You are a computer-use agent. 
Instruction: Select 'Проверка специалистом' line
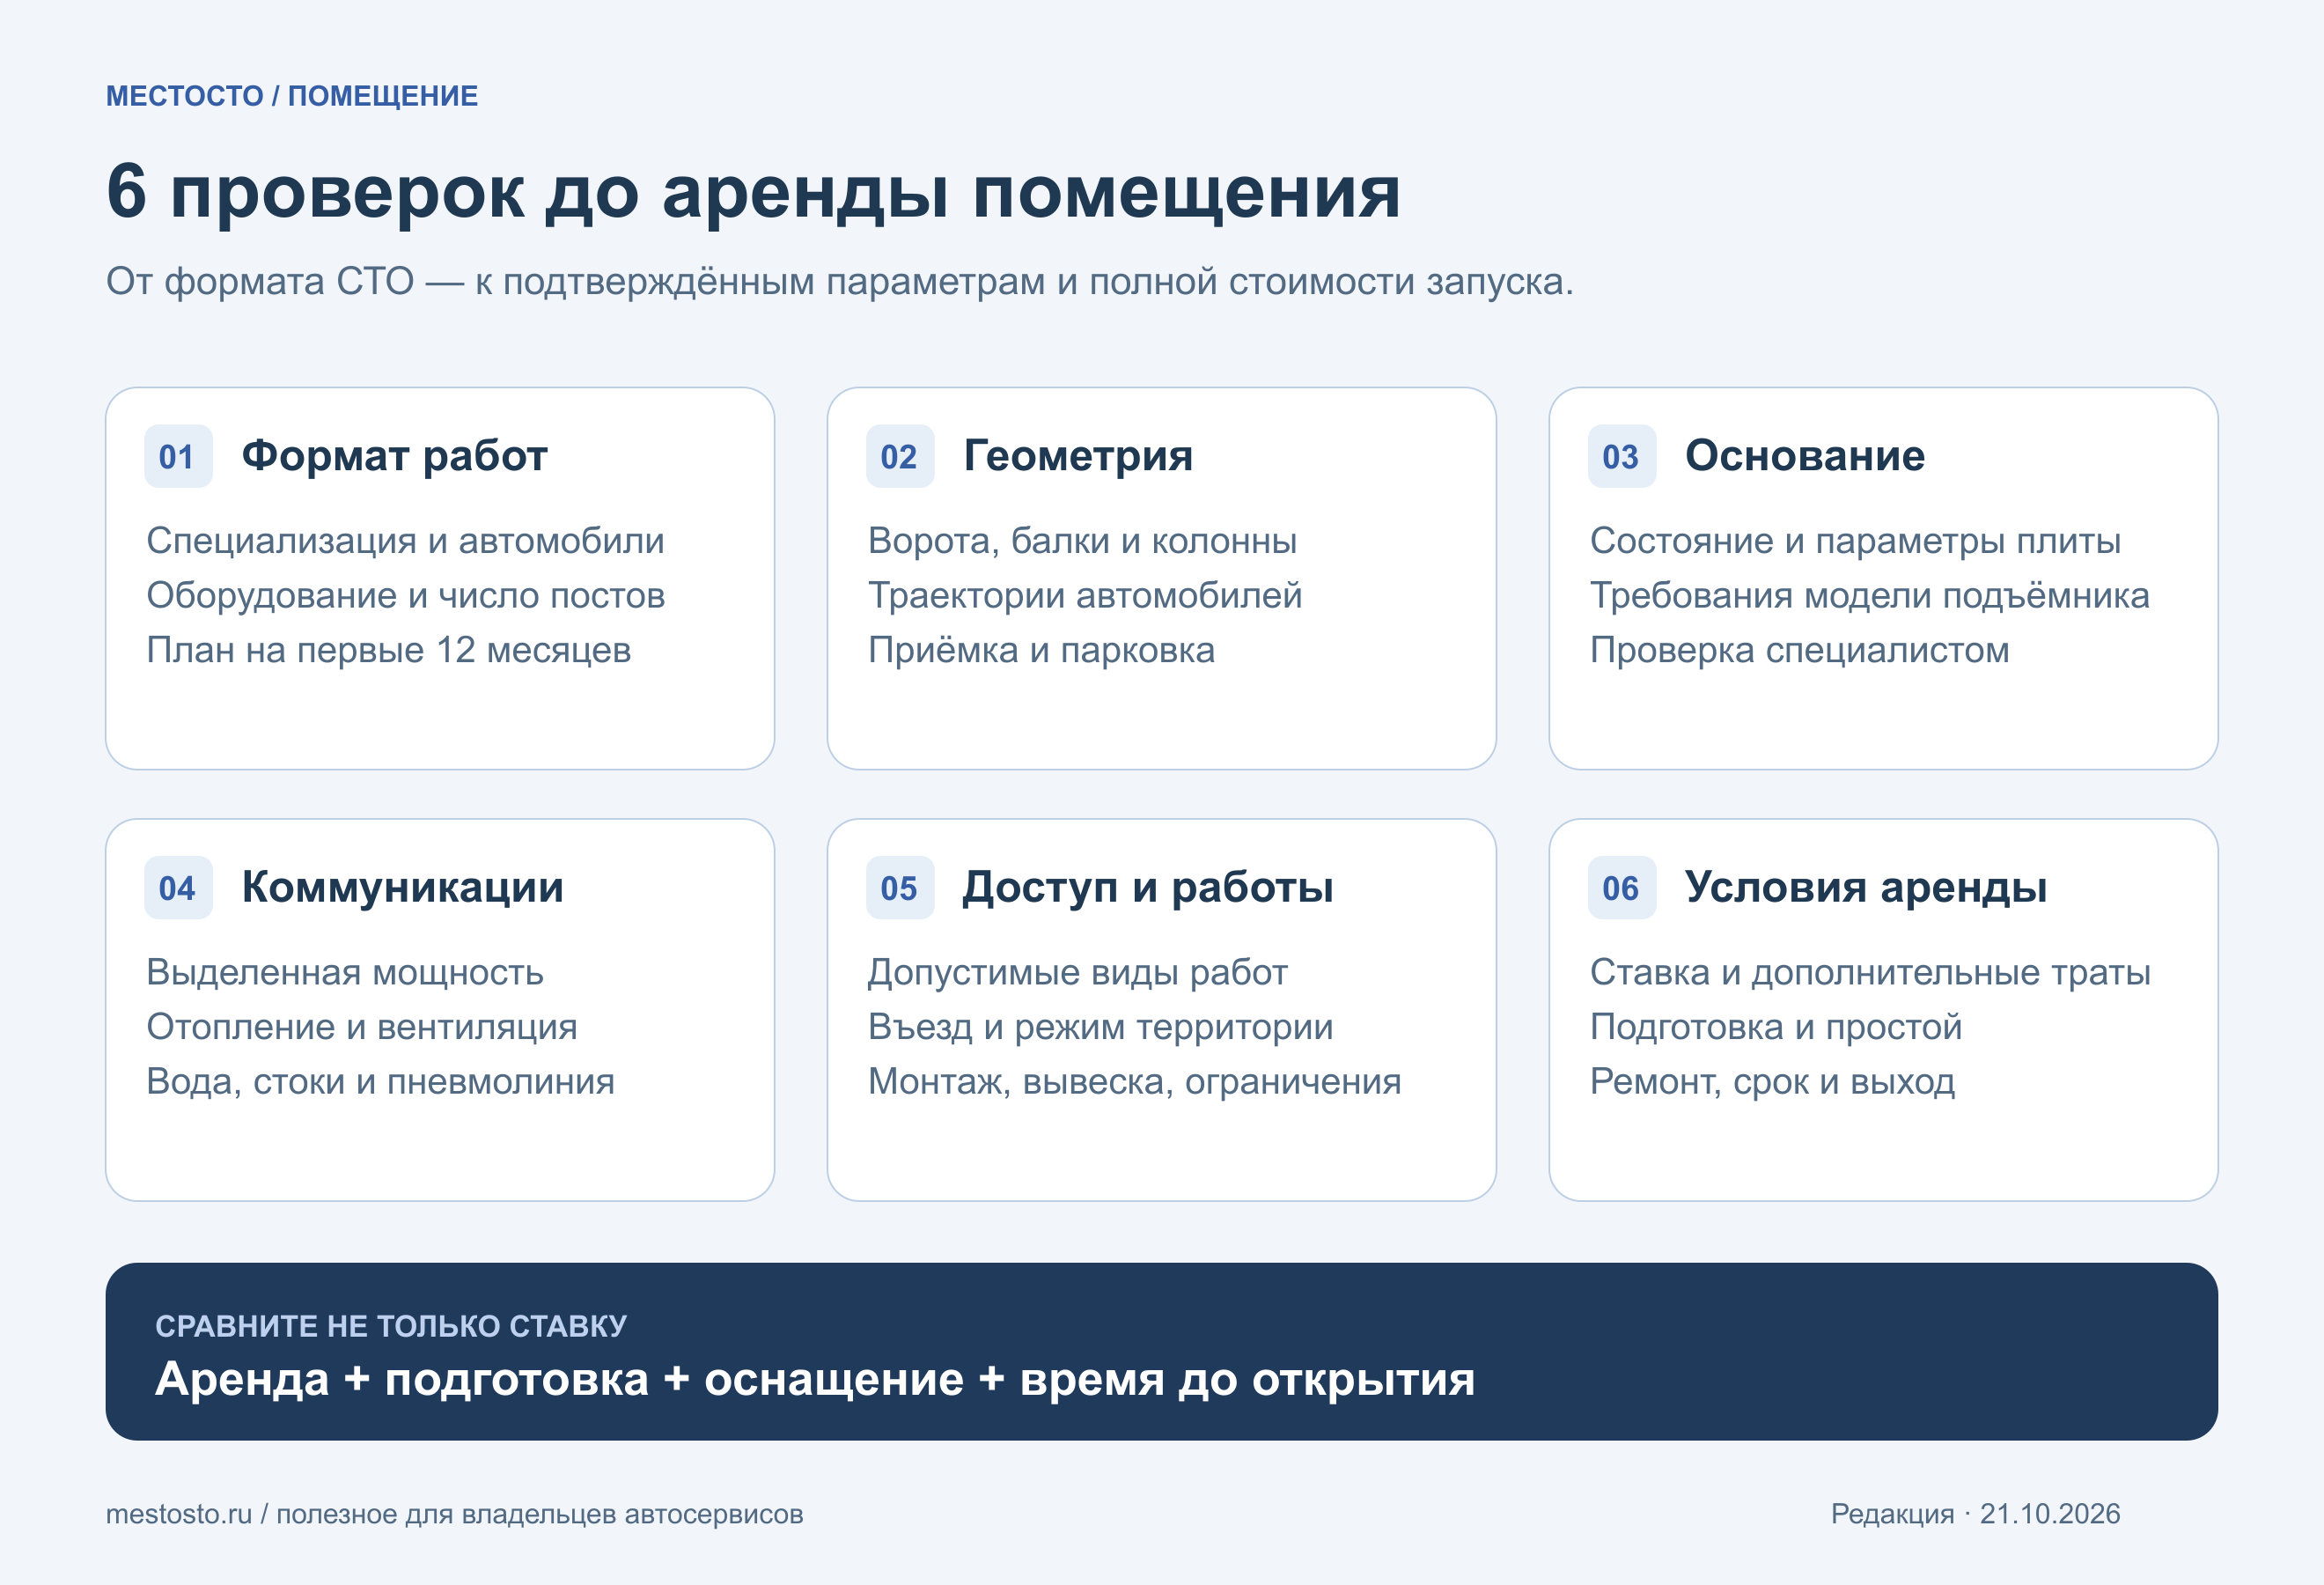[x=1799, y=650]
